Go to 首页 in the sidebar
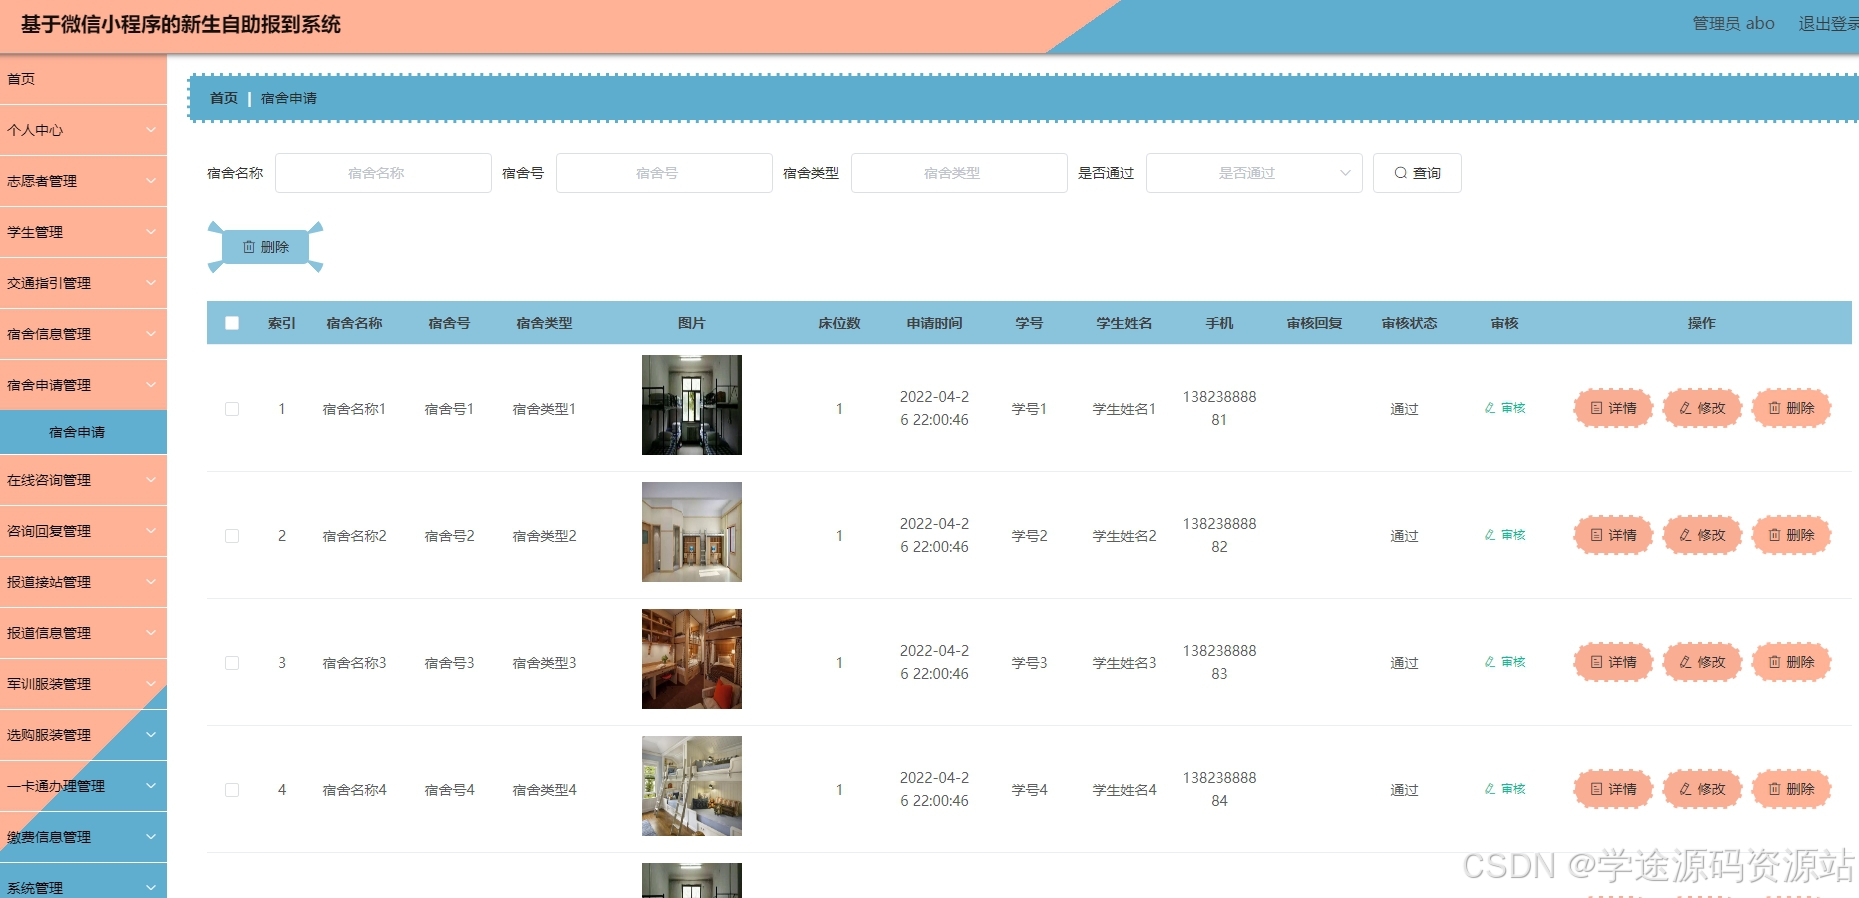 (x=83, y=79)
